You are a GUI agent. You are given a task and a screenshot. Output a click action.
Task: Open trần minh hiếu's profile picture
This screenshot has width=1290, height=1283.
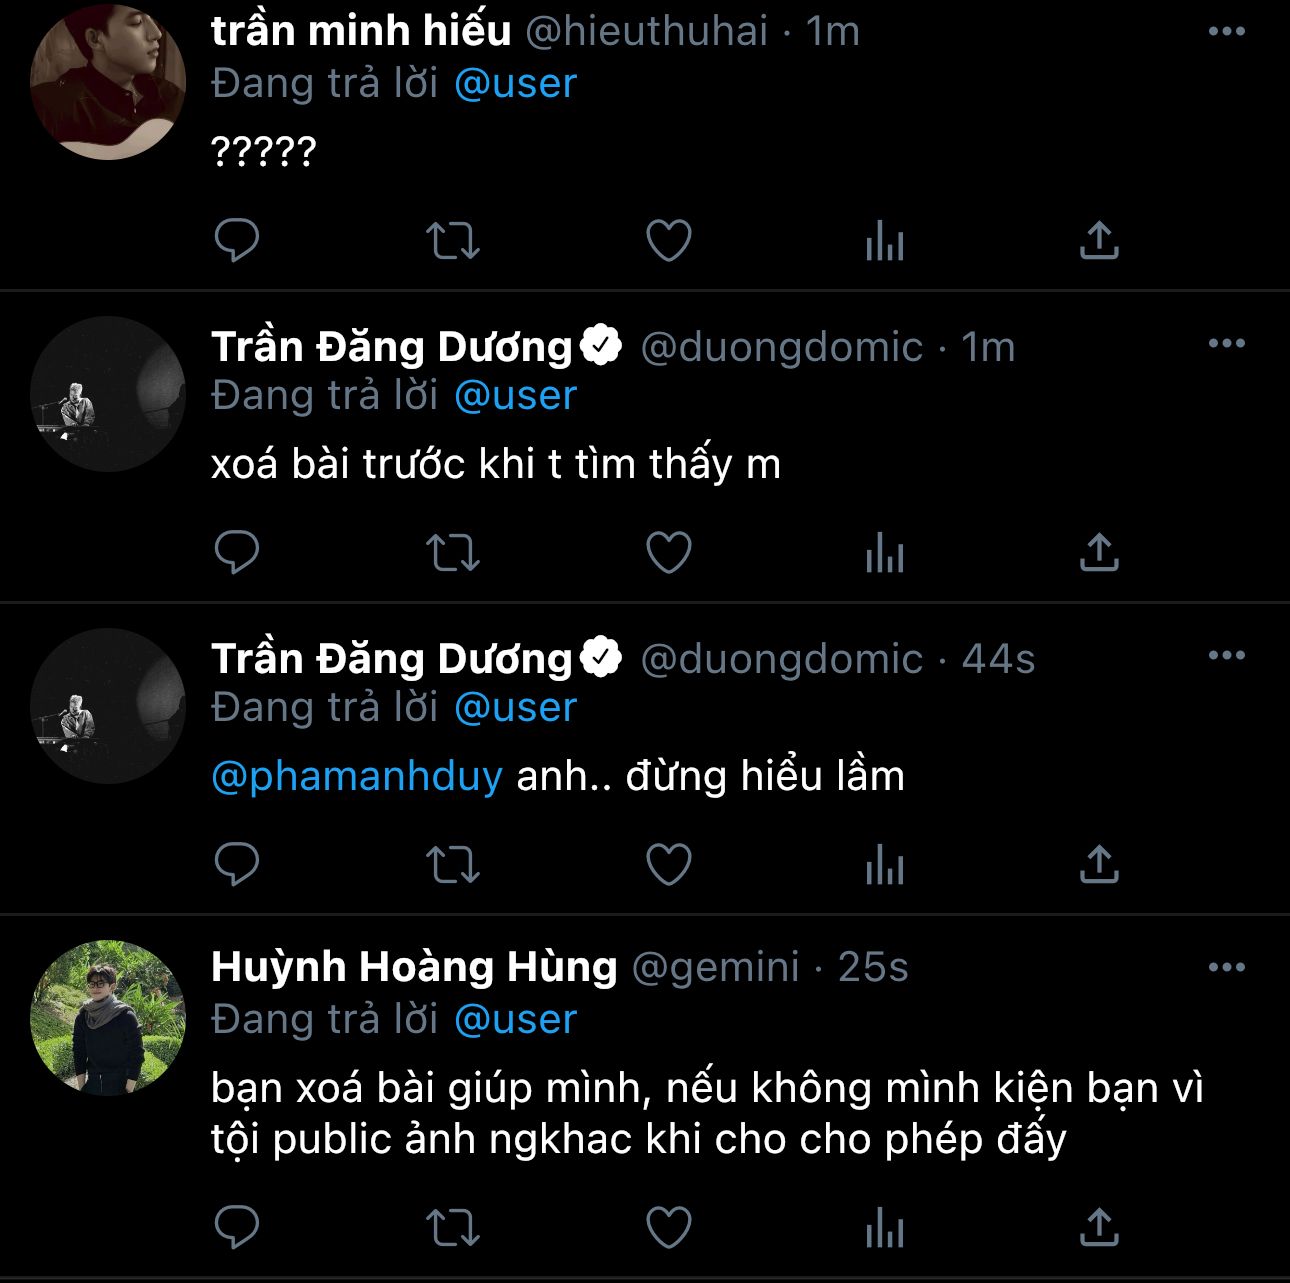click(x=108, y=82)
